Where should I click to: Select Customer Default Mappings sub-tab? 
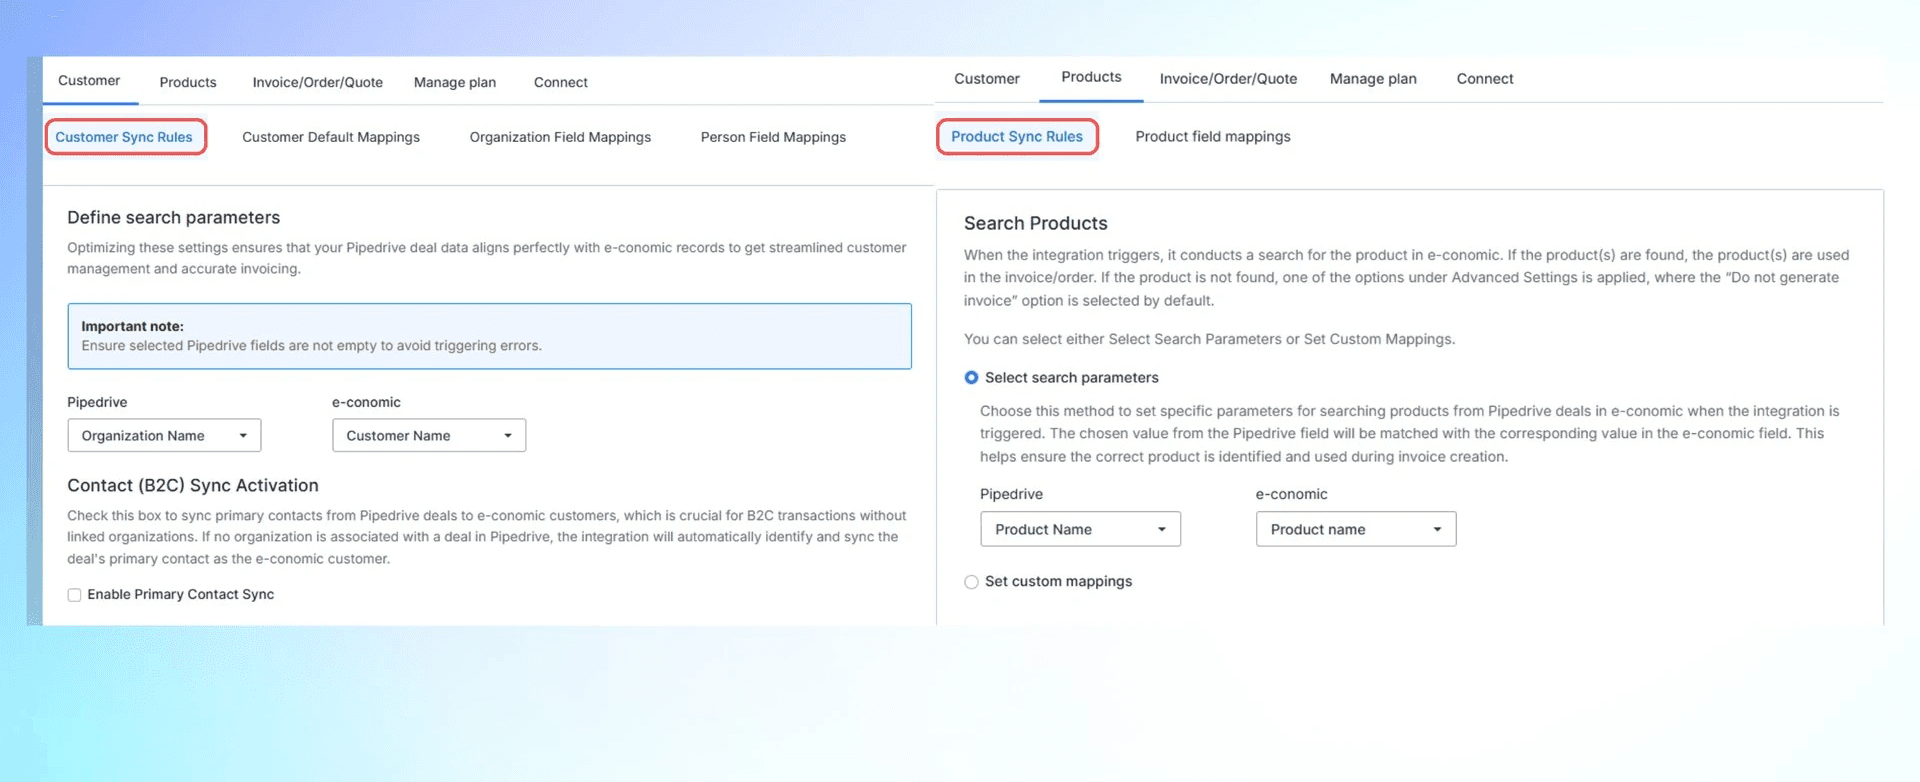point(331,137)
